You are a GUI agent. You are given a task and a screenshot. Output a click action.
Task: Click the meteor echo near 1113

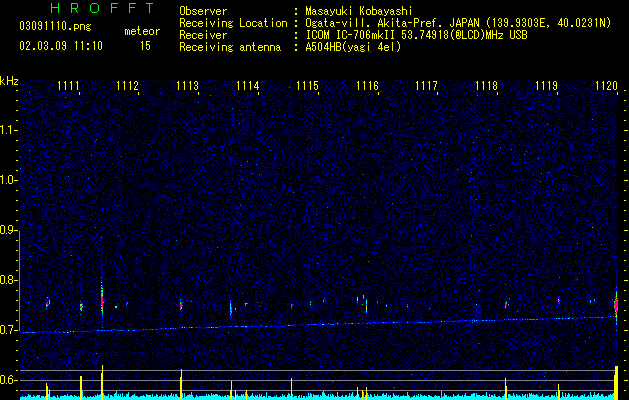tap(181, 305)
